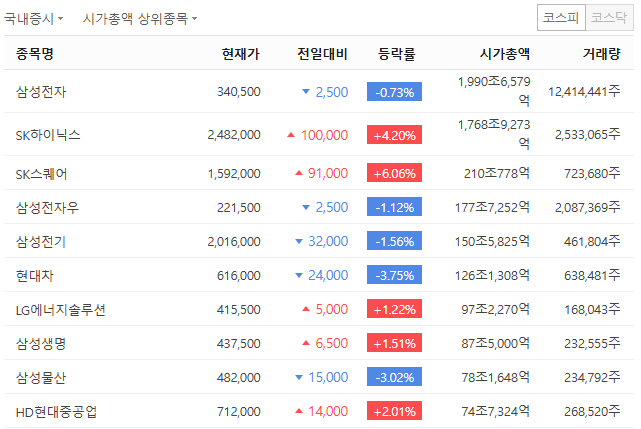Click the 32,000 change value for 삼성전기
The width and height of the screenshot is (641, 429).
pos(328,241)
